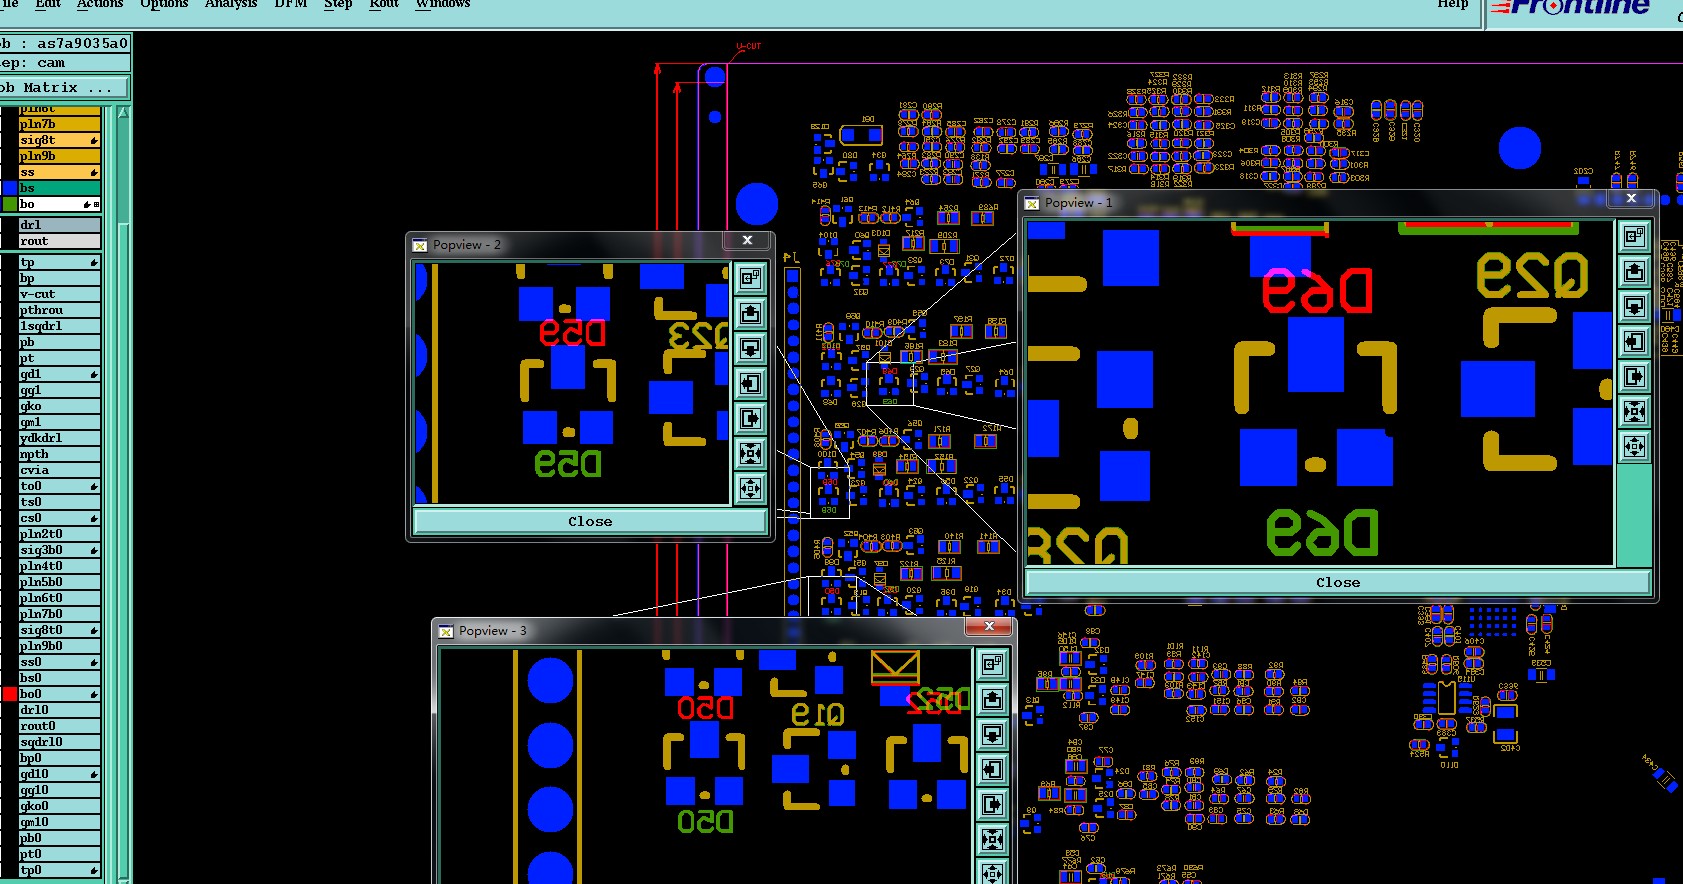The height and width of the screenshot is (884, 1683).
Task: Click zoom in icon in Popview 3
Action: click(x=992, y=839)
